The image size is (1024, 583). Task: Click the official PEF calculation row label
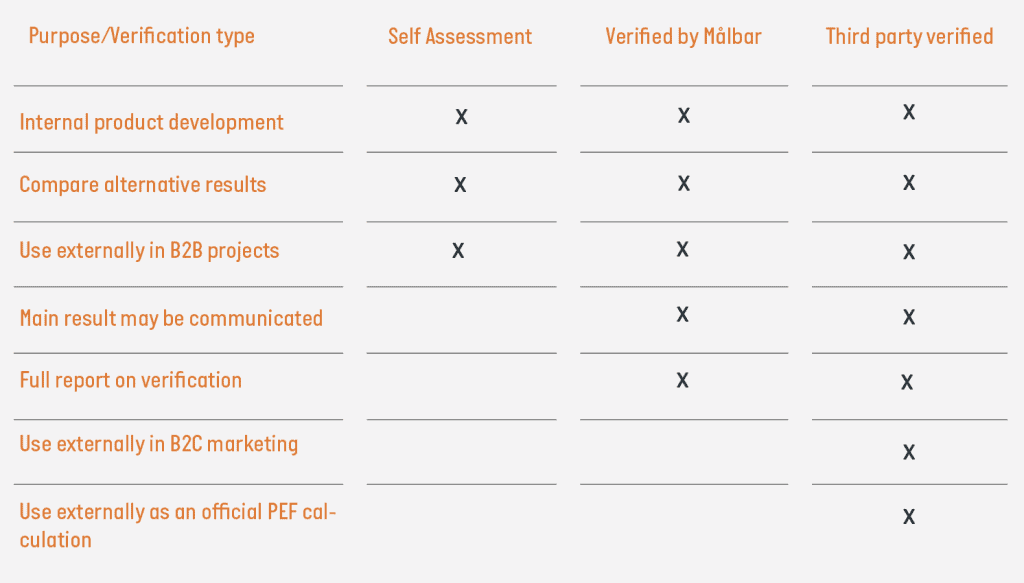[x=178, y=526]
